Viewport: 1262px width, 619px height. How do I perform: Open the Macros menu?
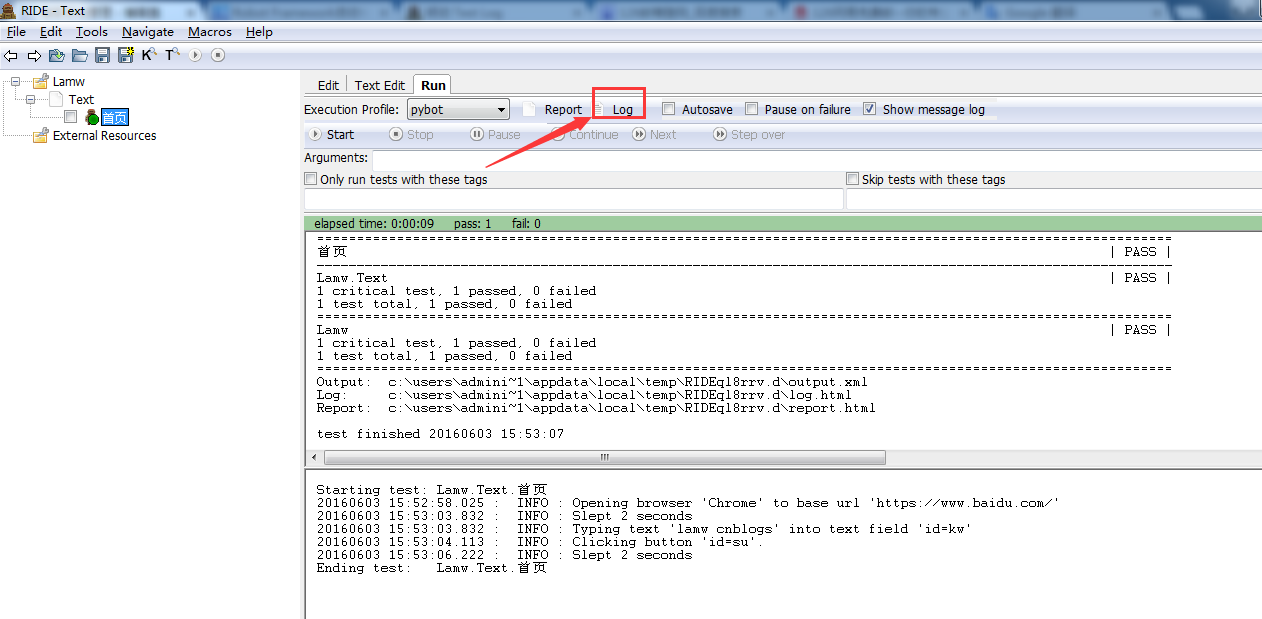click(x=210, y=32)
